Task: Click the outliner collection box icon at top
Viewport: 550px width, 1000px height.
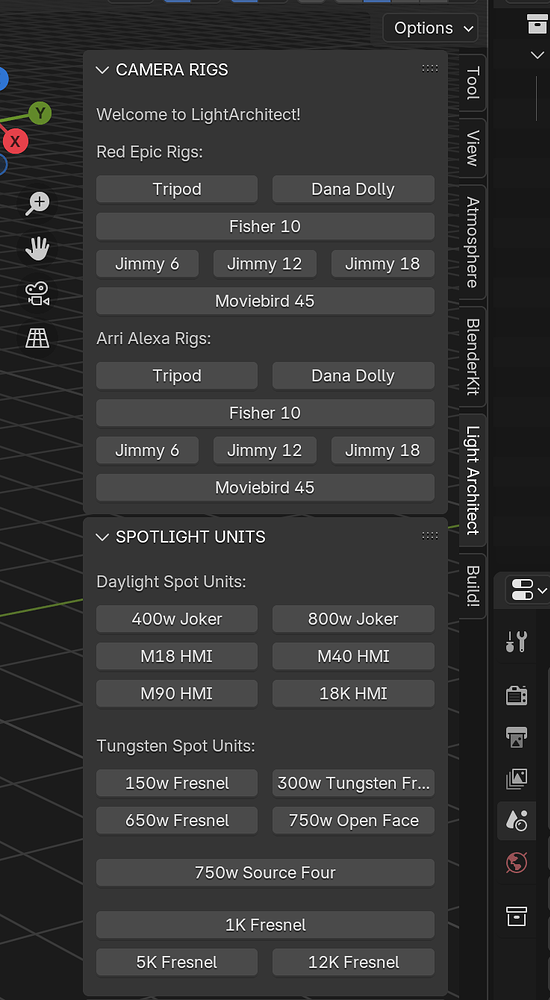Action: 537,24
